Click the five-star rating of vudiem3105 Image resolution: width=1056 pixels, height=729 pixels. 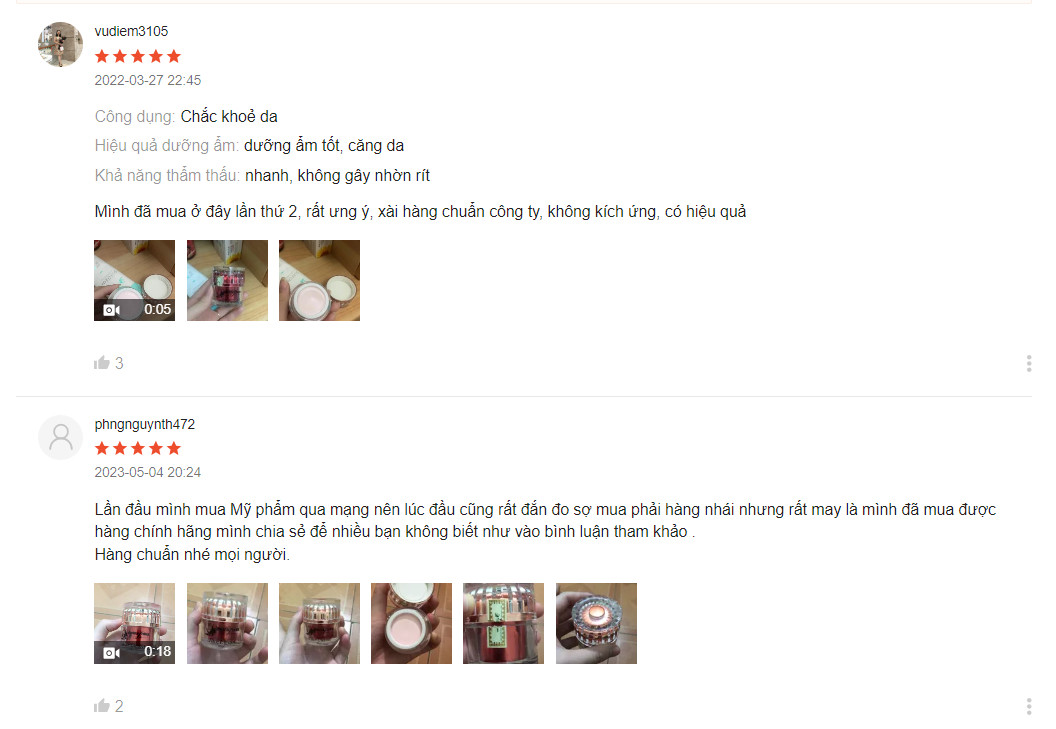click(x=138, y=56)
